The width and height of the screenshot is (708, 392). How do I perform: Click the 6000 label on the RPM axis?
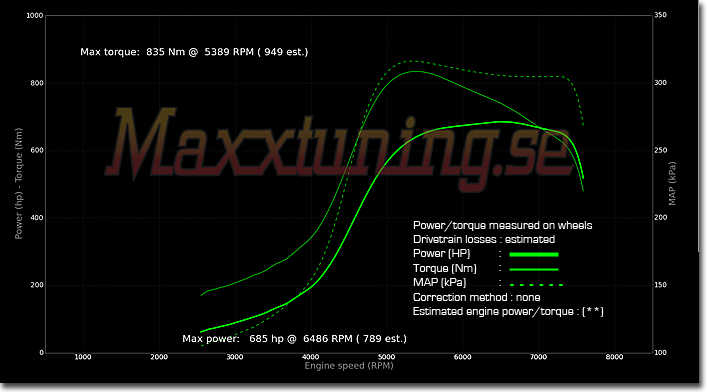462,357
